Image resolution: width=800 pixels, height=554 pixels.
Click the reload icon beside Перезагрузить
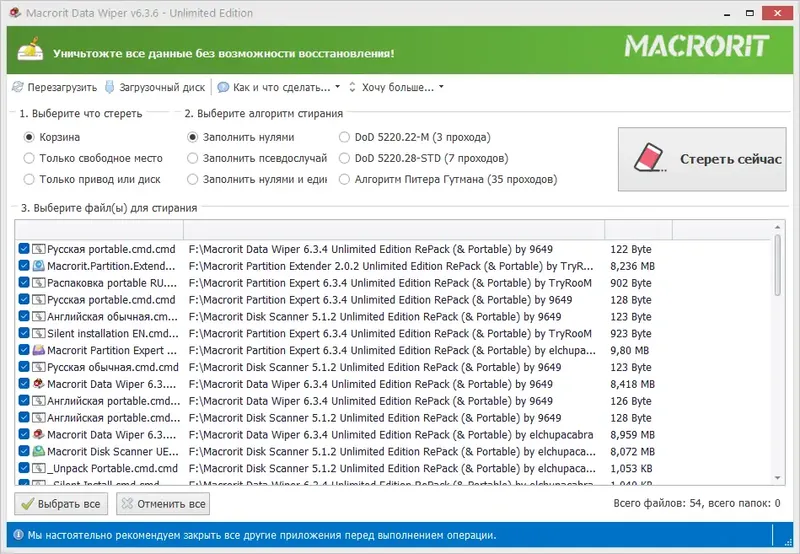(18, 87)
